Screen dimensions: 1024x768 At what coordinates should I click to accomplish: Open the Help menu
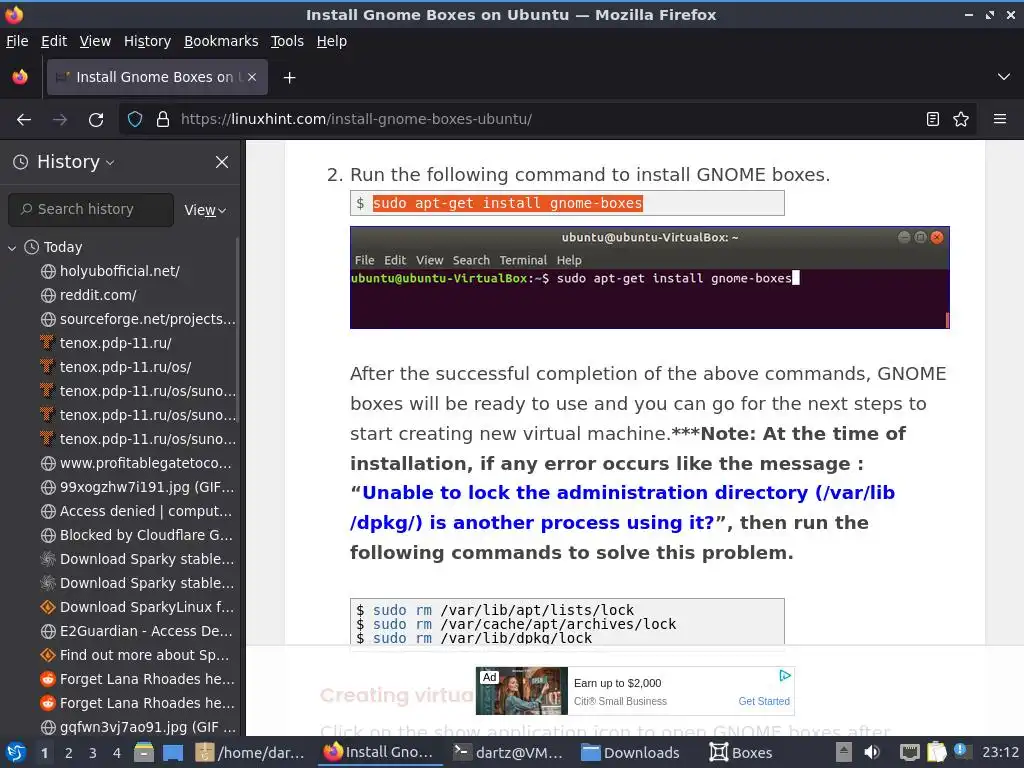tap(332, 41)
